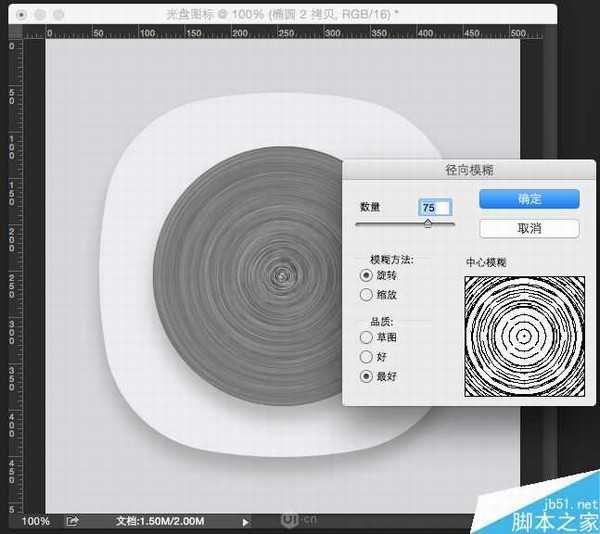
Task: Click the share/export icon in status bar
Action: point(72,521)
